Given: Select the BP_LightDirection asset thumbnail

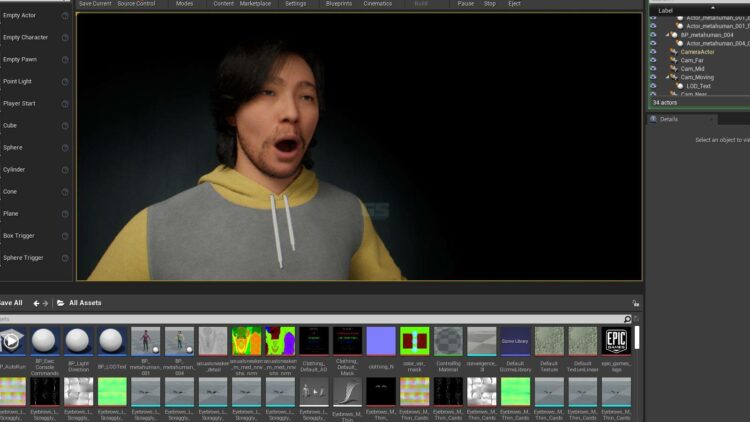Looking at the screenshot, I should click(x=77, y=341).
